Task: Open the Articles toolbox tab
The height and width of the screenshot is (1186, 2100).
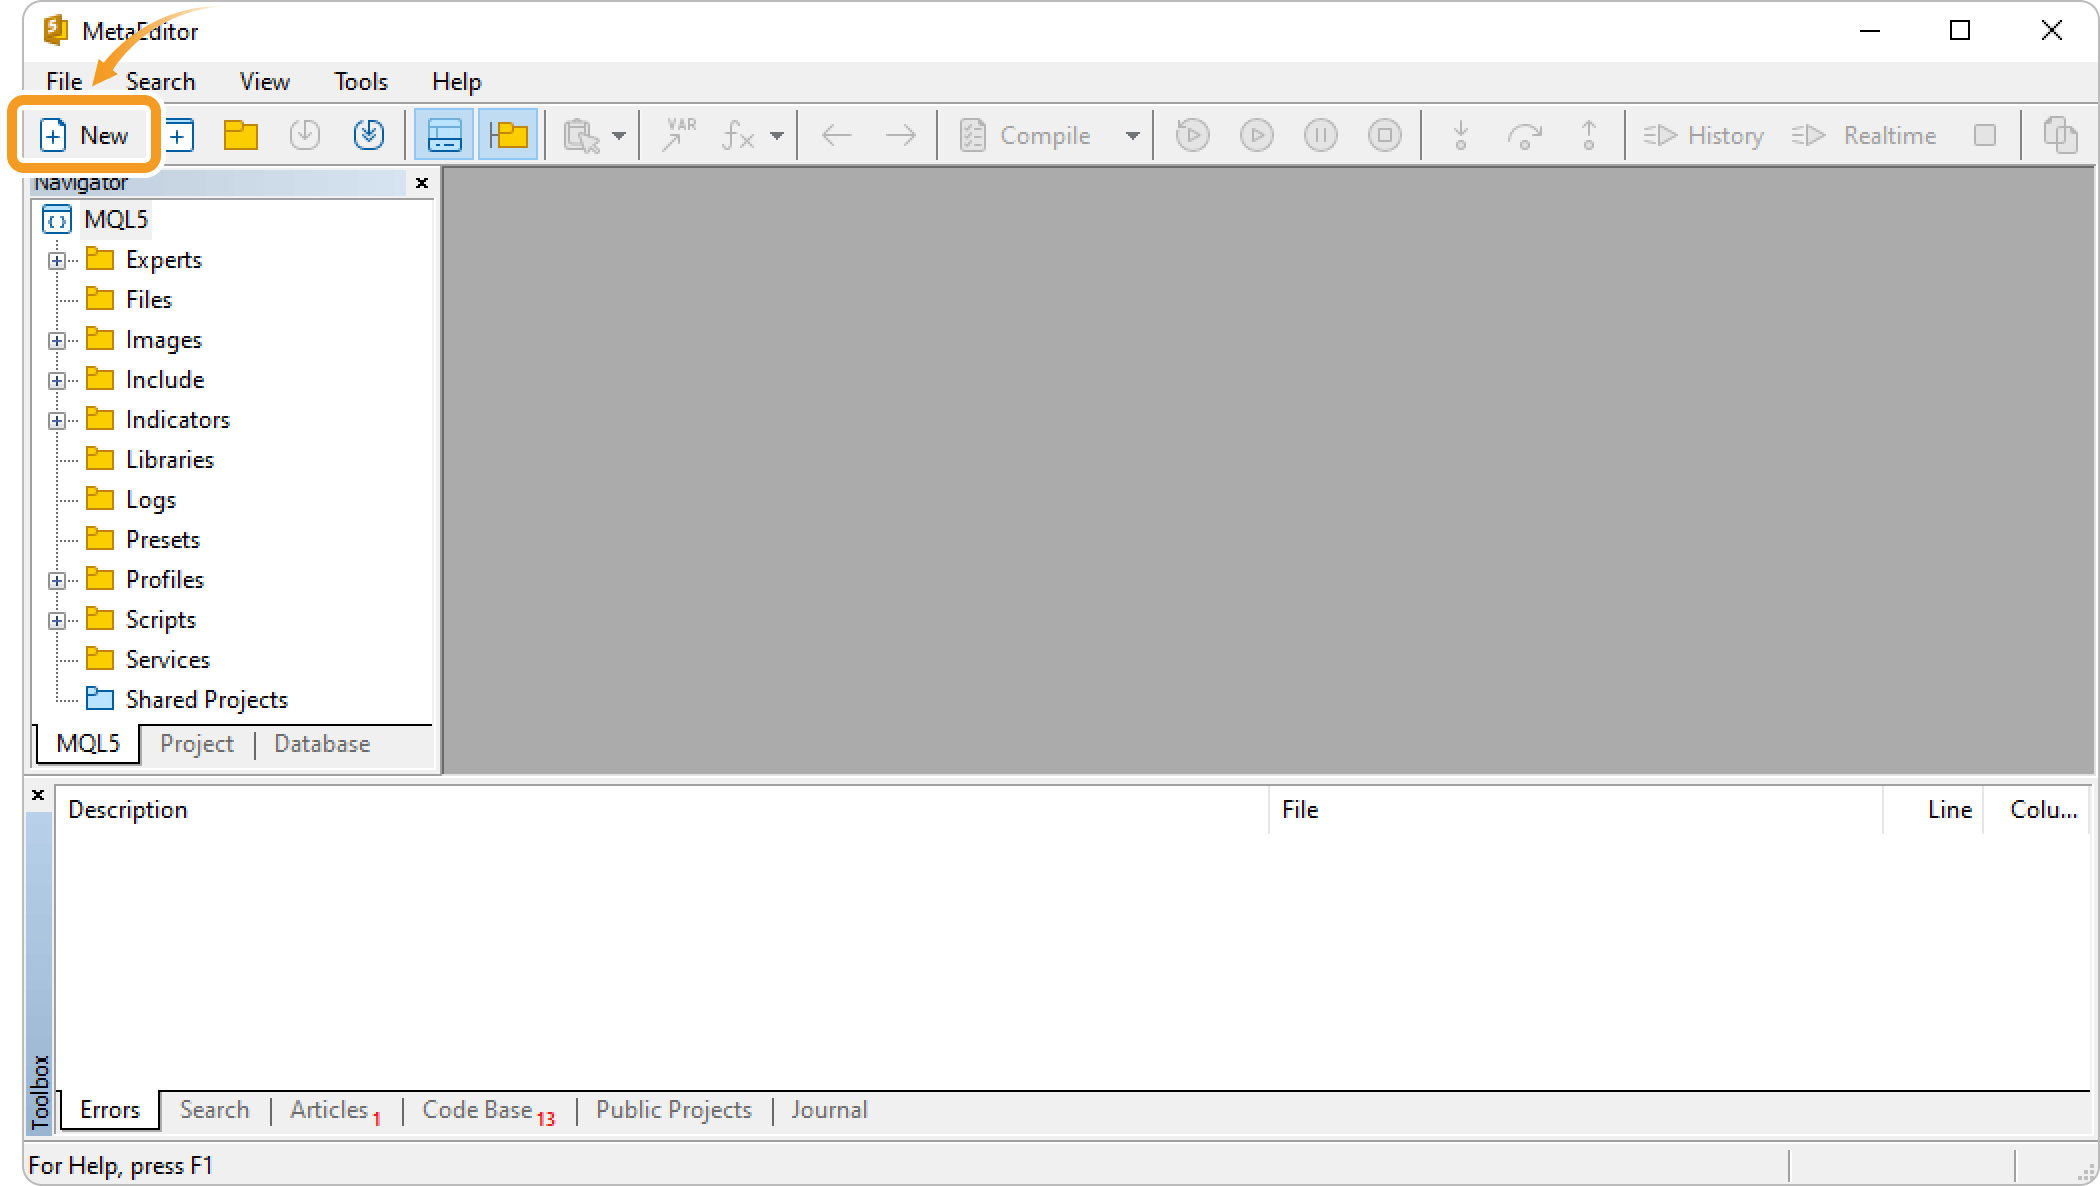Action: (335, 1110)
